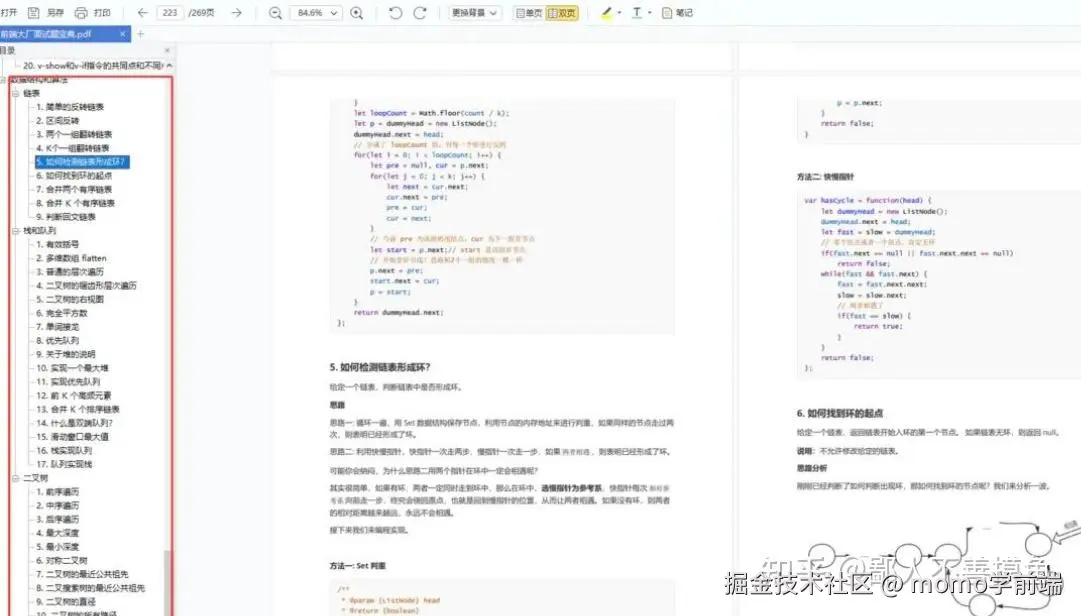
Task: Open outline item 7. 合并两个有序链表
Action: tap(74, 189)
